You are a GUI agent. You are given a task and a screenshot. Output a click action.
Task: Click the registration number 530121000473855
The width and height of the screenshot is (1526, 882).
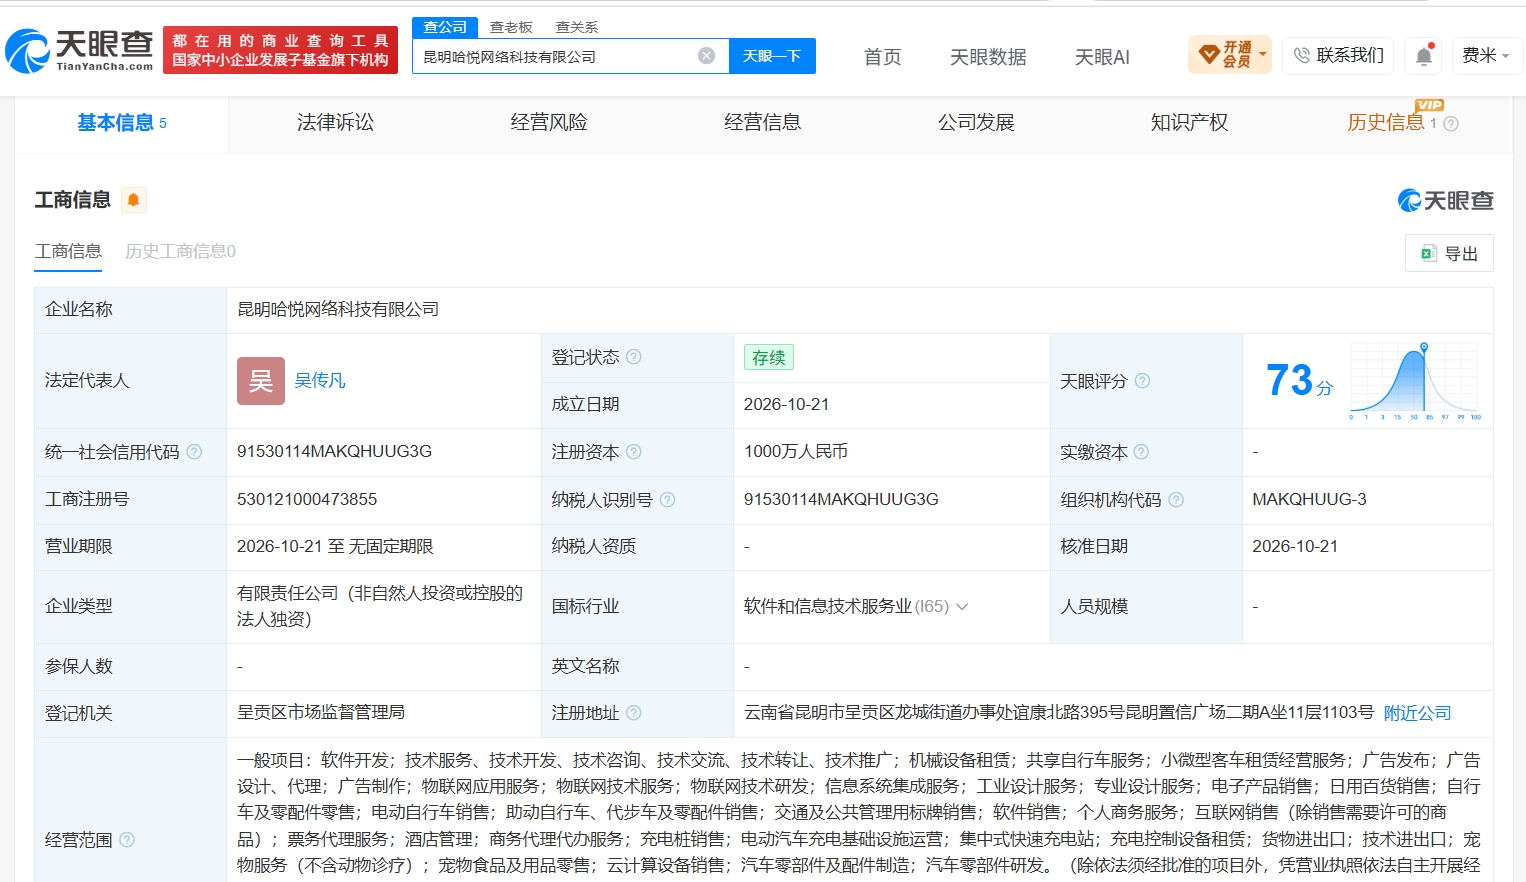307,499
